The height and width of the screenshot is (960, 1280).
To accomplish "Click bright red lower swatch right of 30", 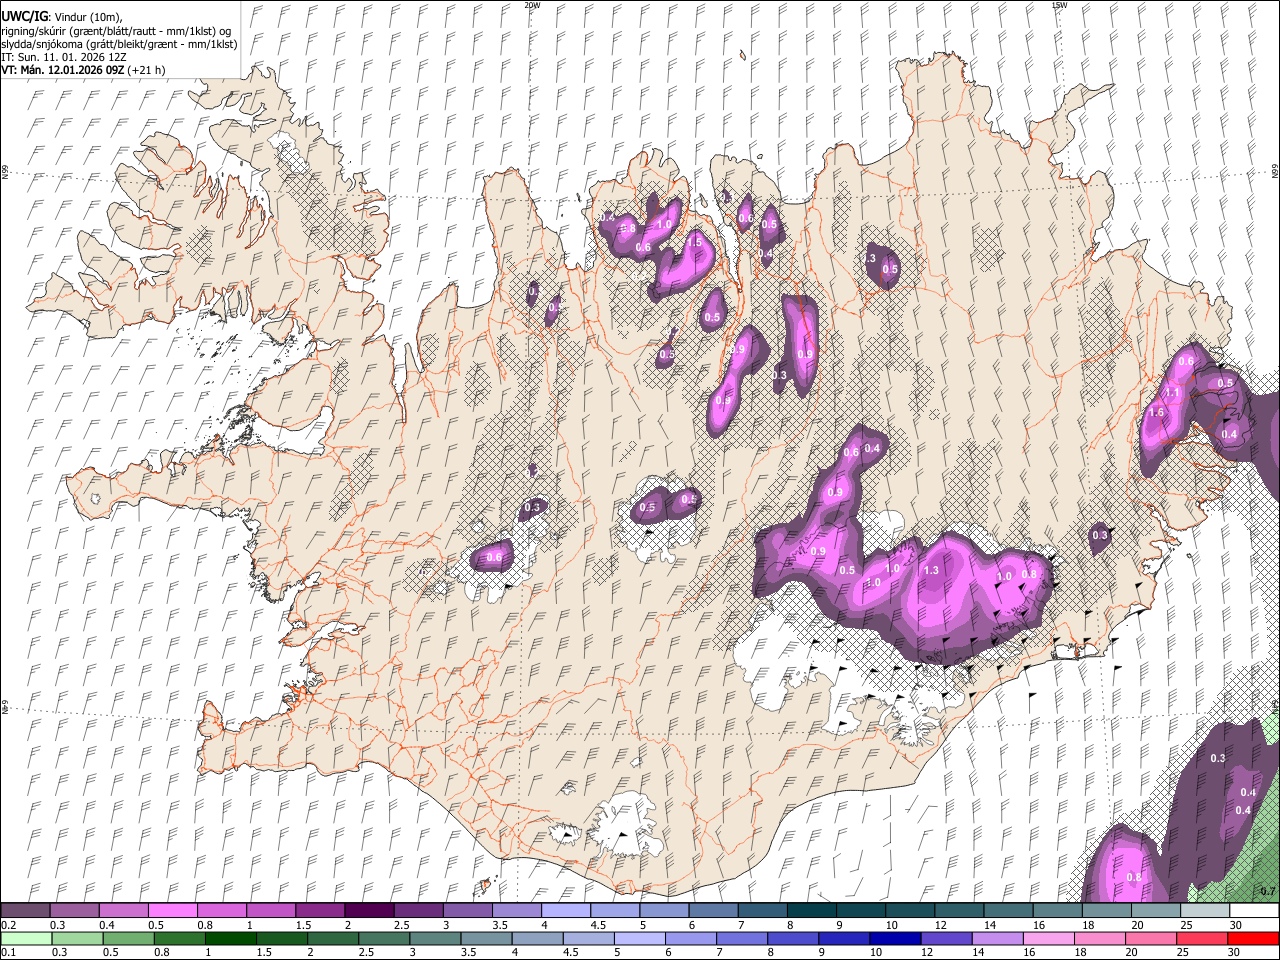I will [x=1254, y=938].
